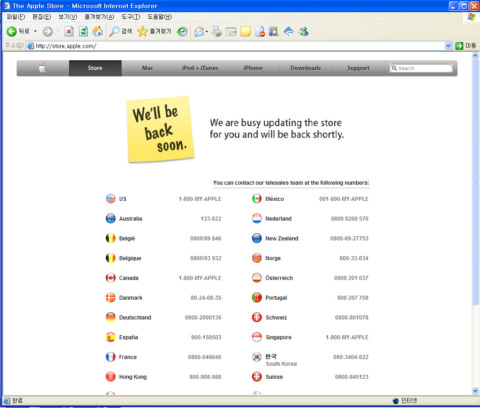Screen dimensions: 480x408
Task: Click the Australia flag icon
Action: [111, 218]
